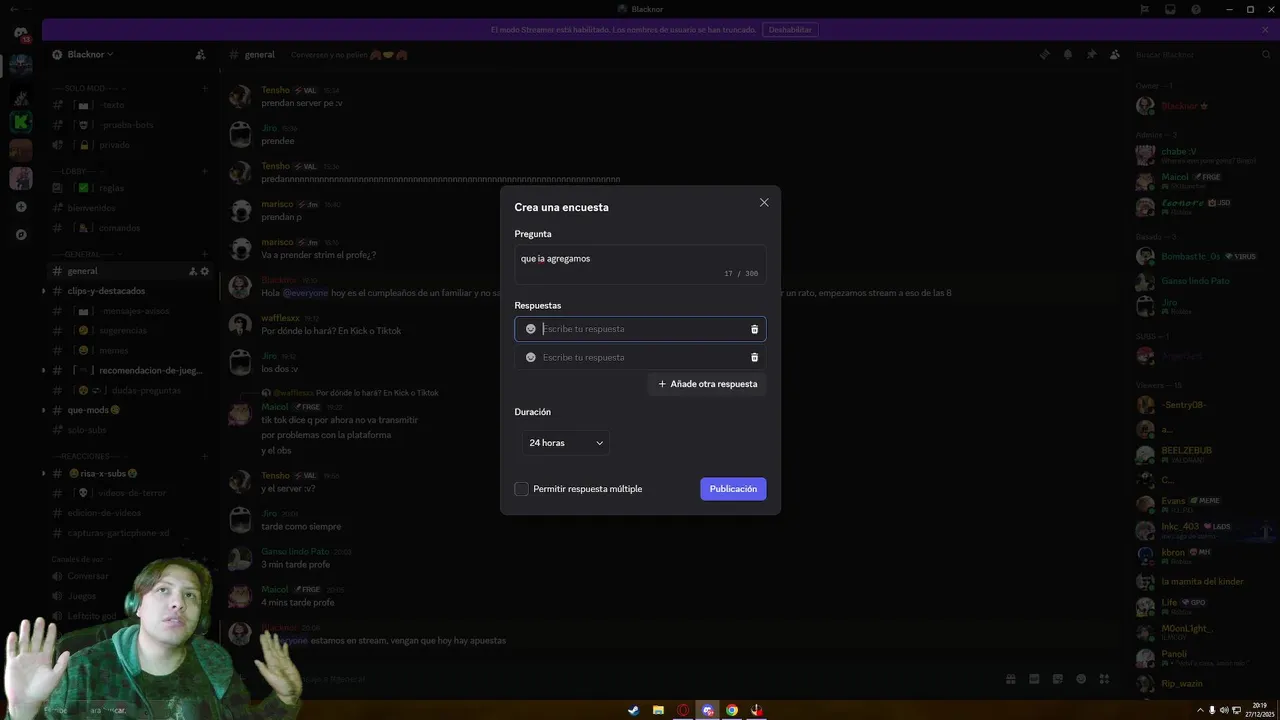Toggle the member list icon
The height and width of the screenshot is (720, 1280).
1115,54
